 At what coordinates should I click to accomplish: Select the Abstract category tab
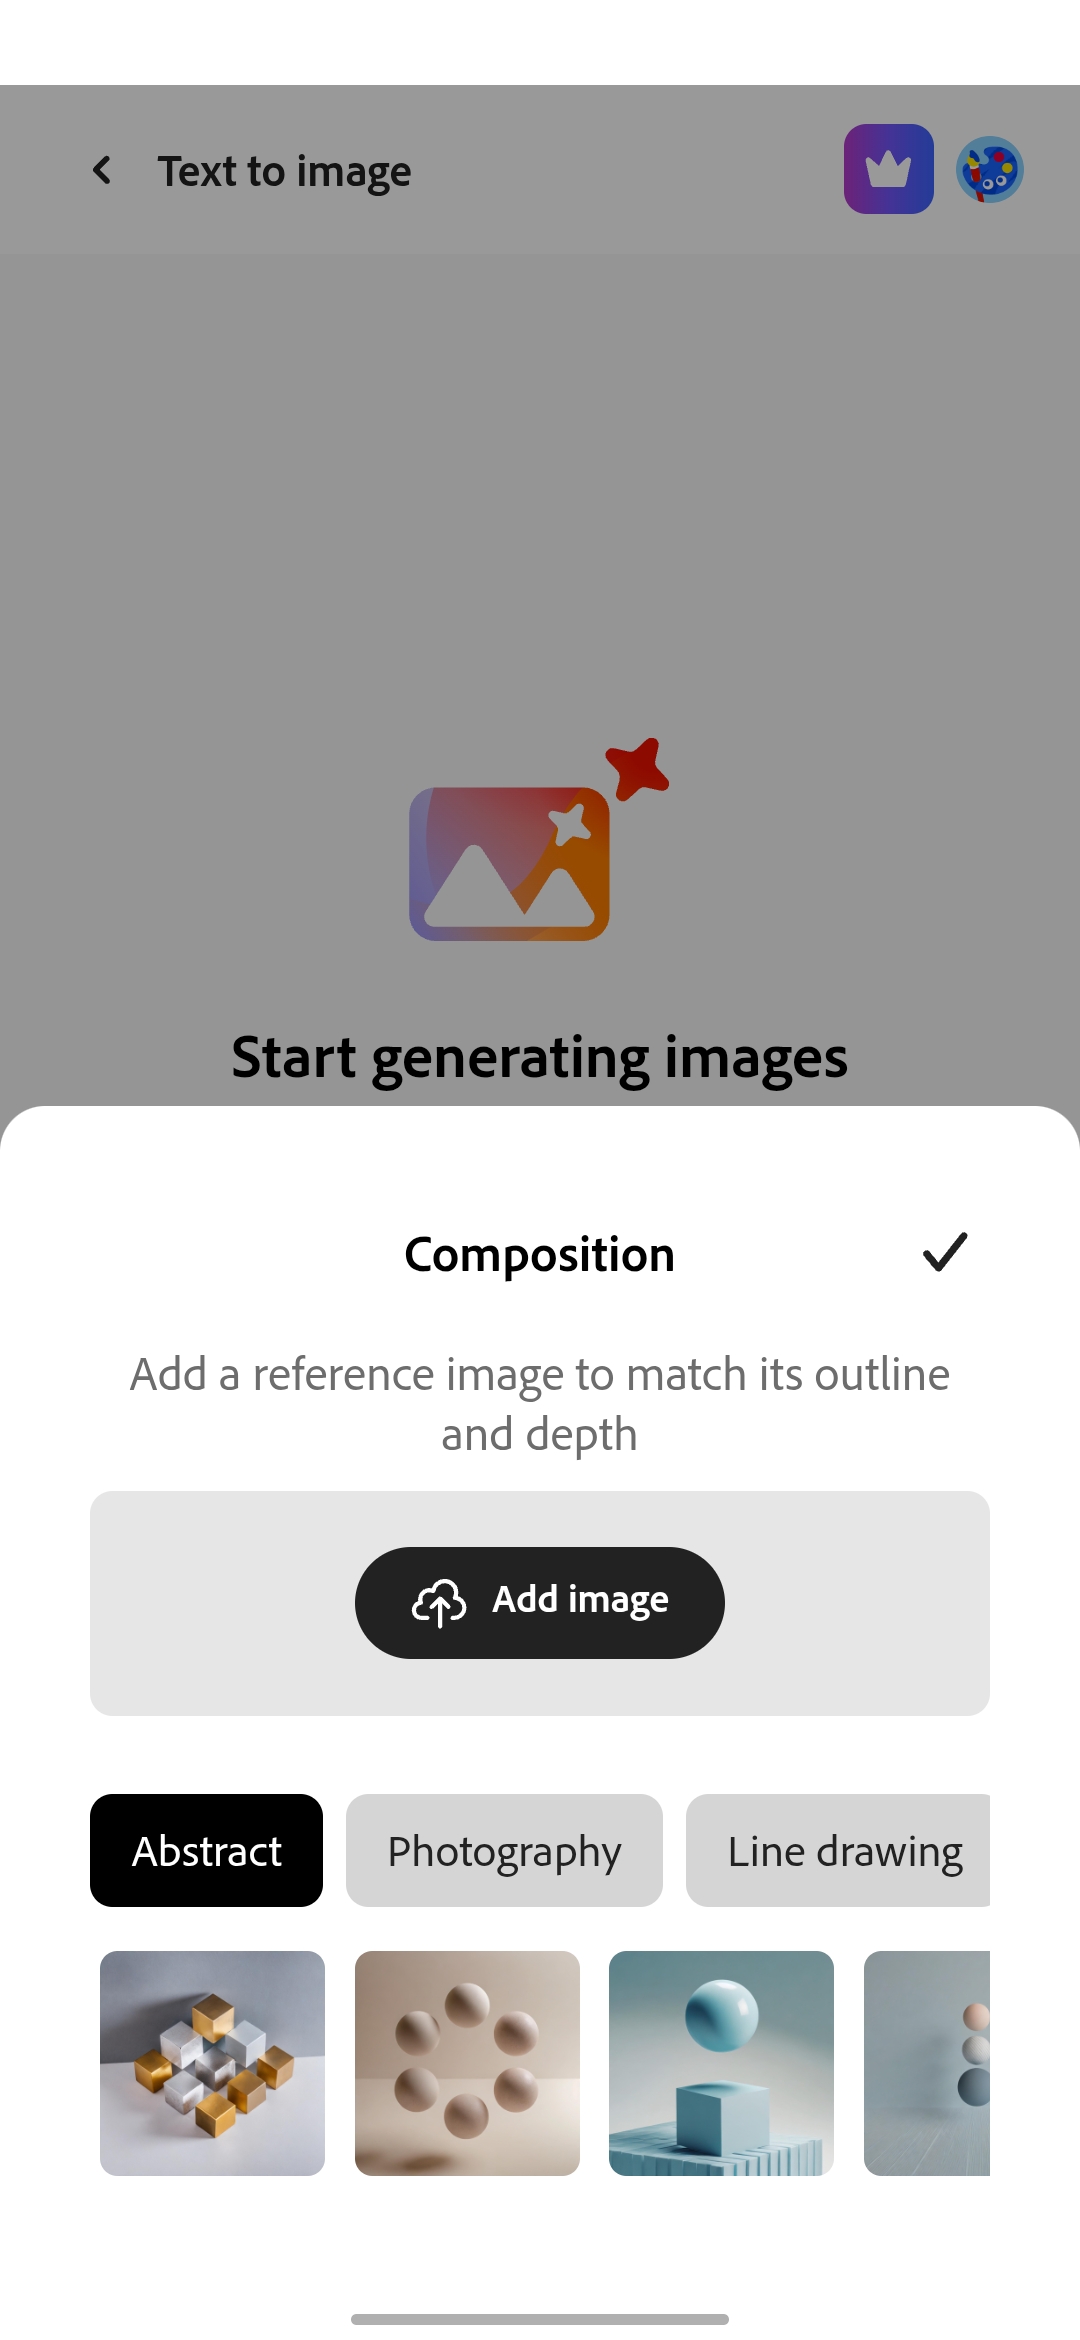click(x=206, y=1850)
